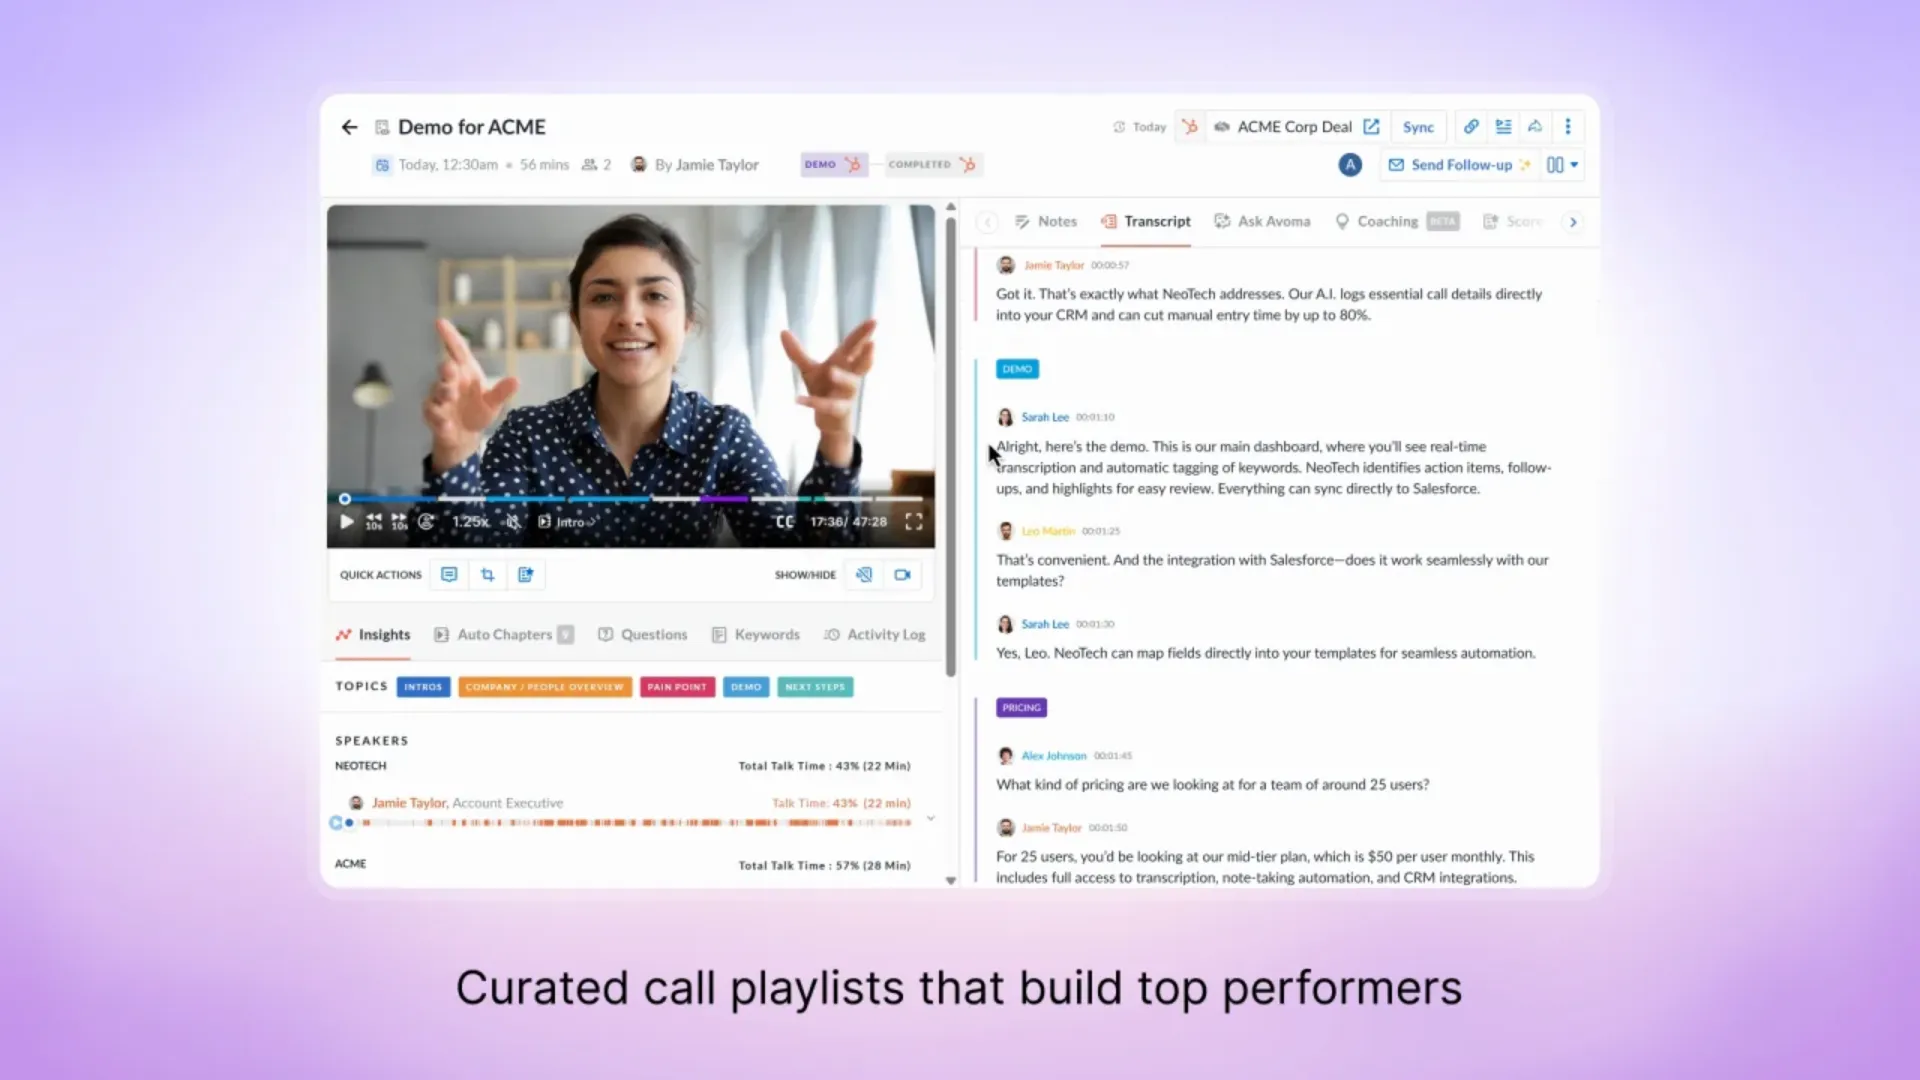Click the crop snippet quick action icon
The image size is (1920, 1080).
[487, 575]
